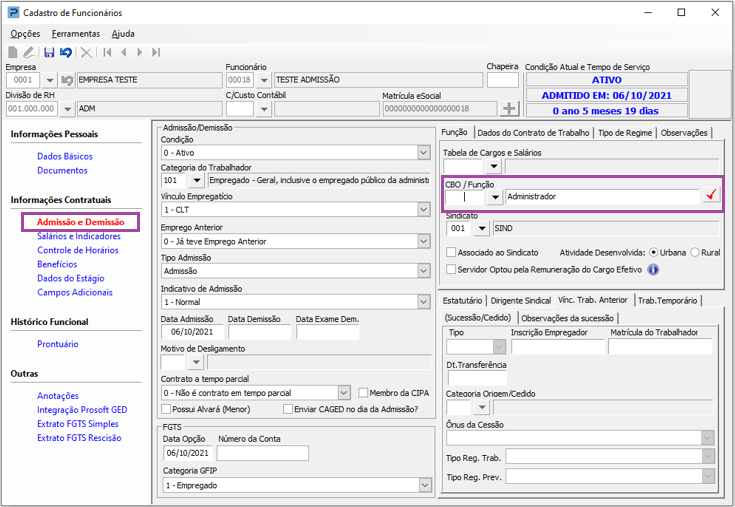Open the Opções menu
The image size is (735, 507).
pyautogui.click(x=25, y=34)
